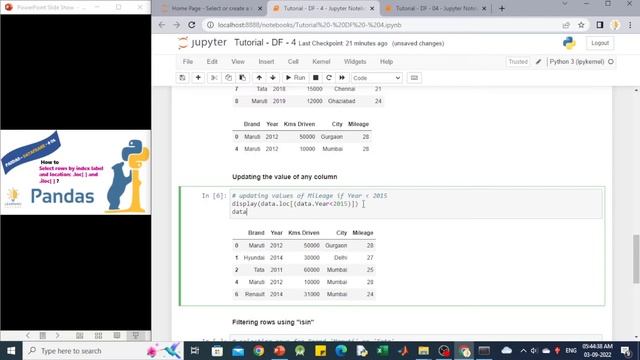Open the notification center

tap(626, 351)
